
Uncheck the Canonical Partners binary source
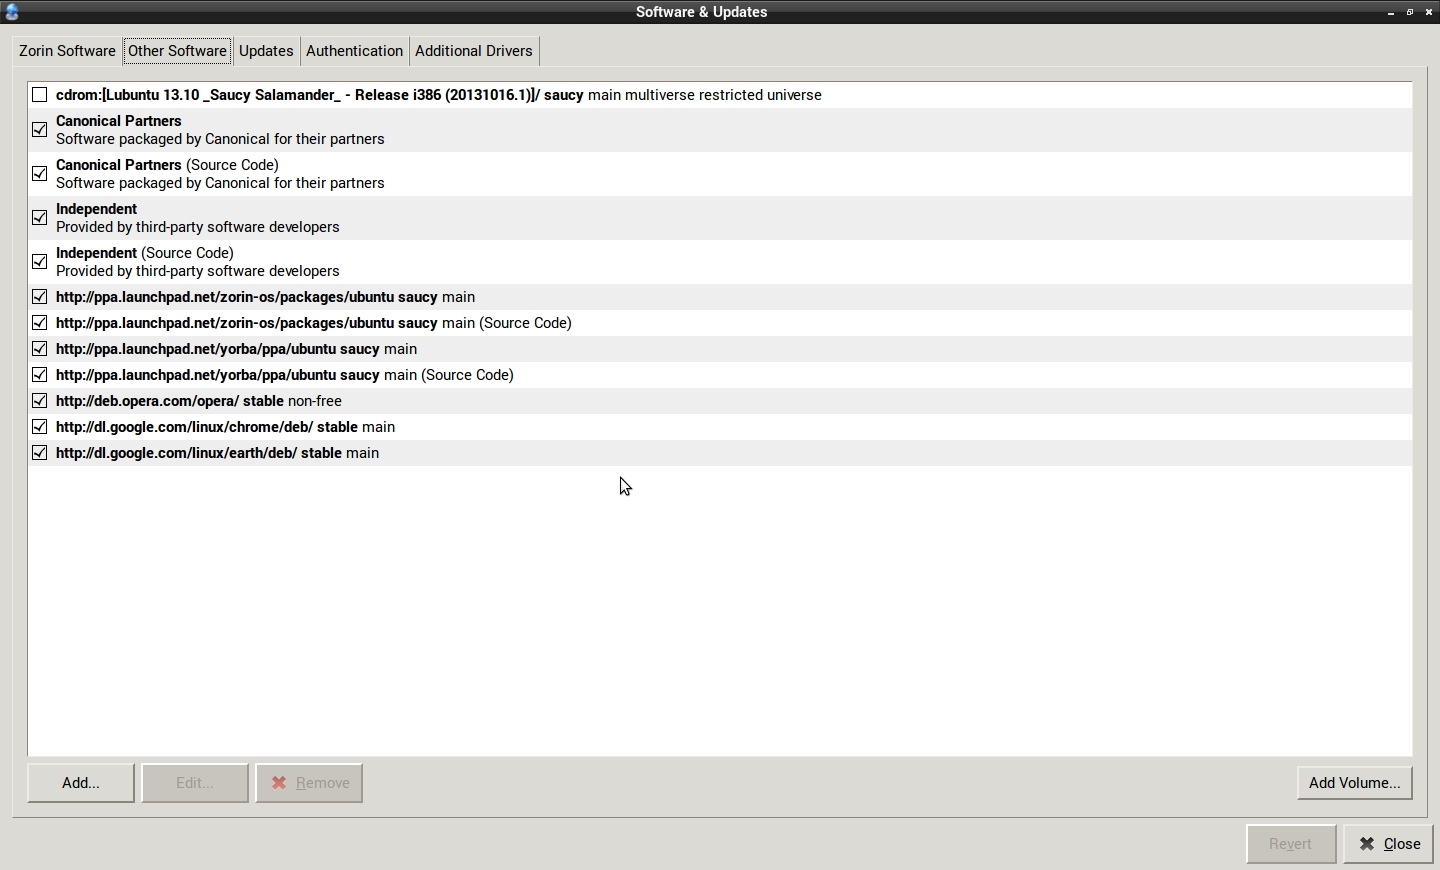40,130
